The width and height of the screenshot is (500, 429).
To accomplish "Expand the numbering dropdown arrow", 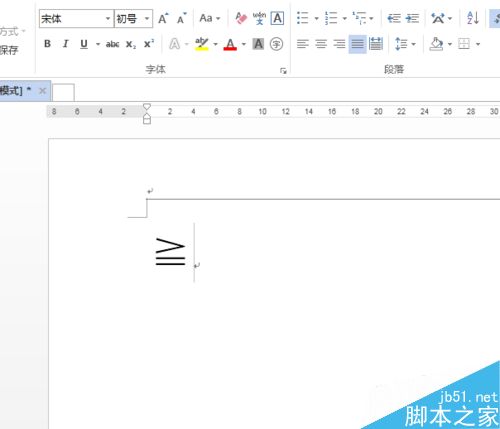I will pos(345,18).
